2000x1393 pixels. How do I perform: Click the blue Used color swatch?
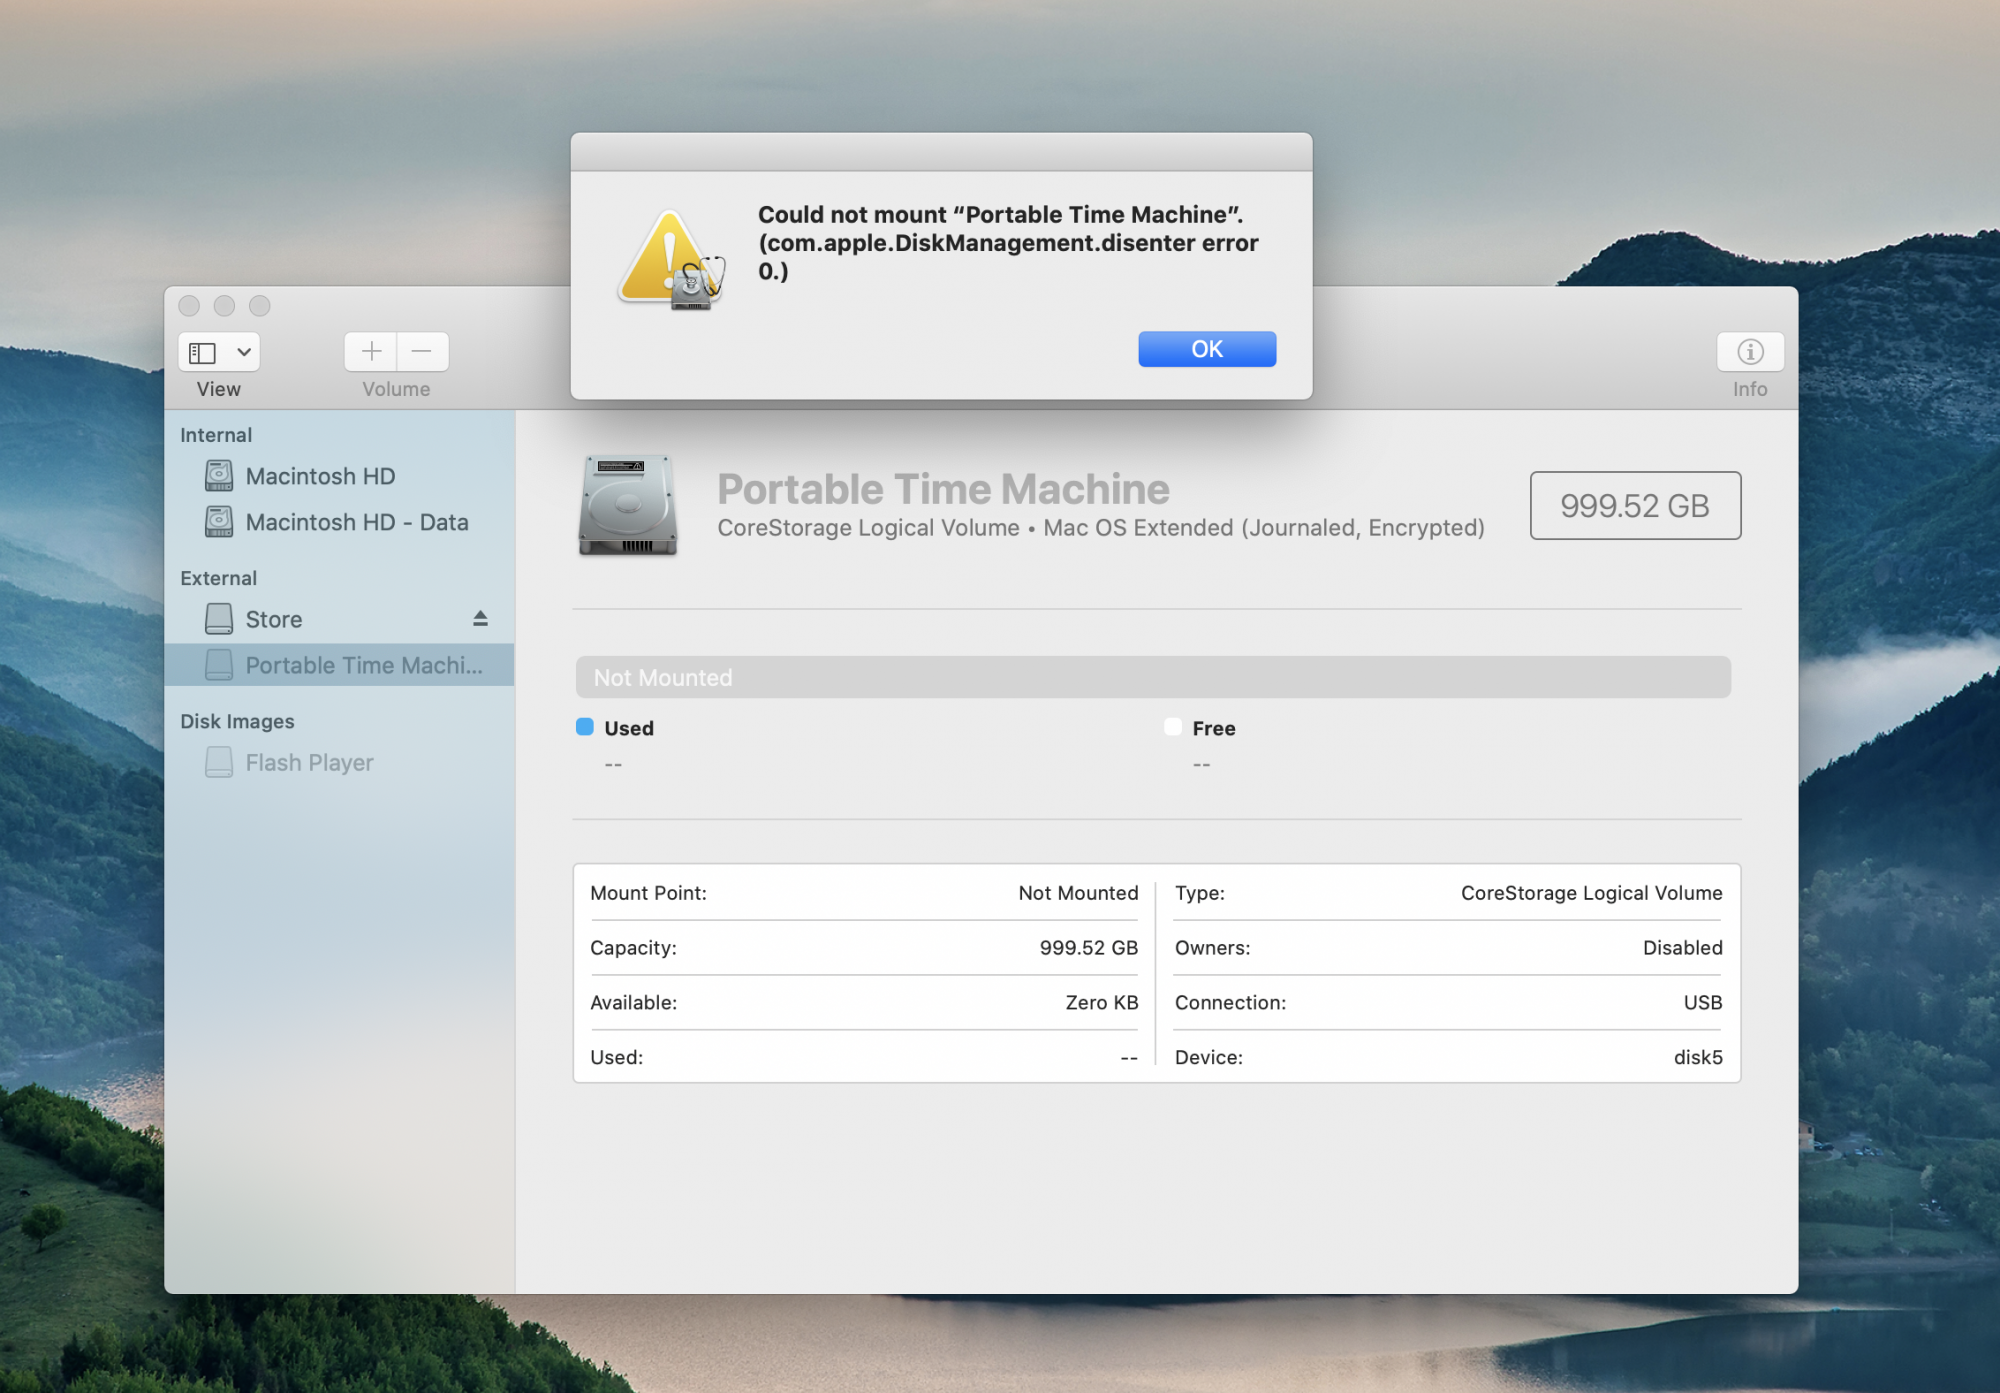tap(585, 727)
